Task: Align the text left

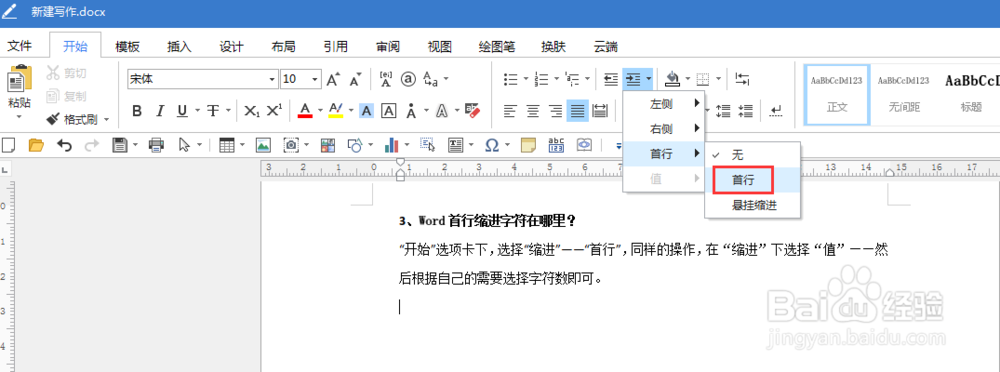Action: point(510,111)
